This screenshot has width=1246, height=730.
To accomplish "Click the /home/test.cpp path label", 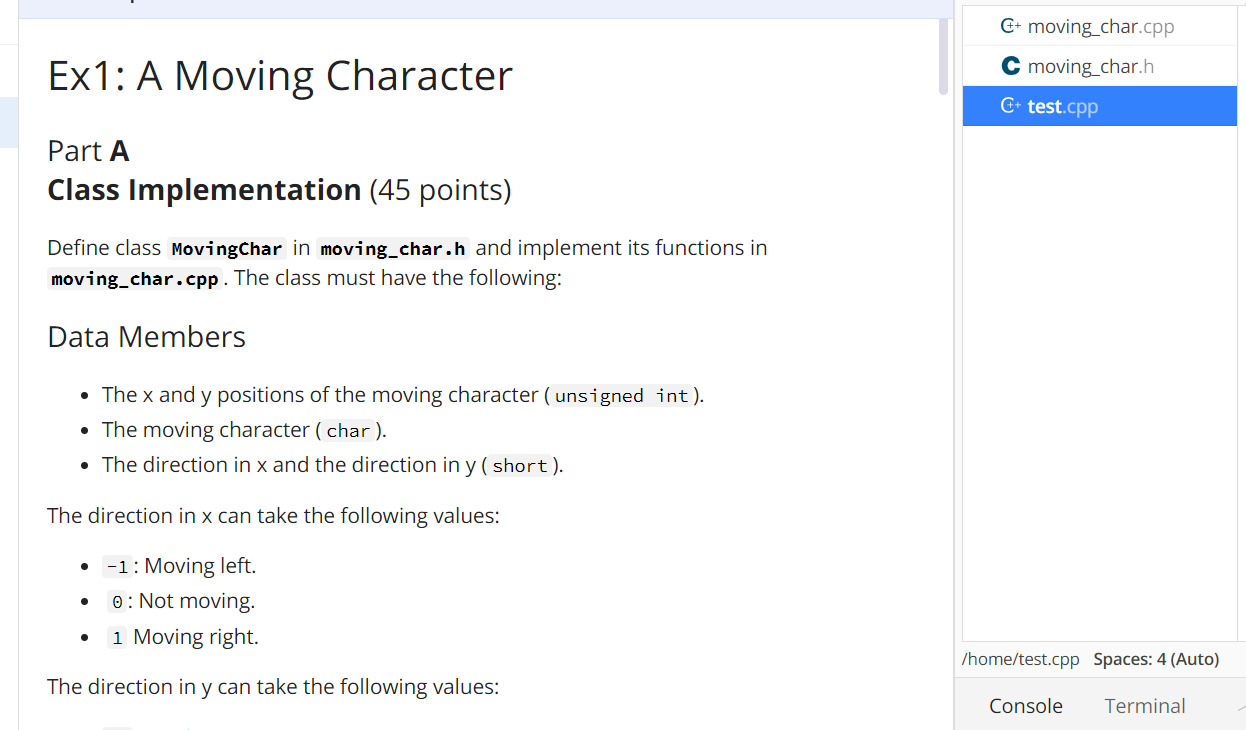I will point(1020,659).
